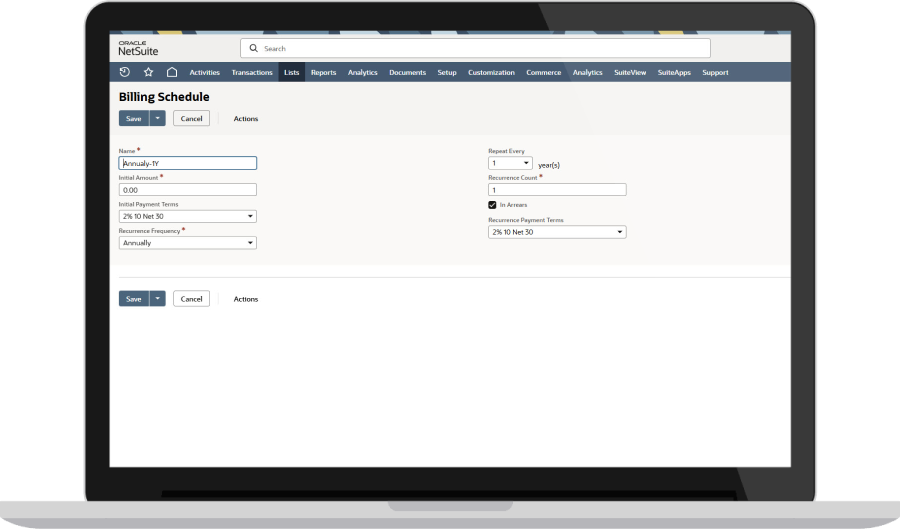Expand the bottom Save options arrow

pyautogui.click(x=158, y=298)
